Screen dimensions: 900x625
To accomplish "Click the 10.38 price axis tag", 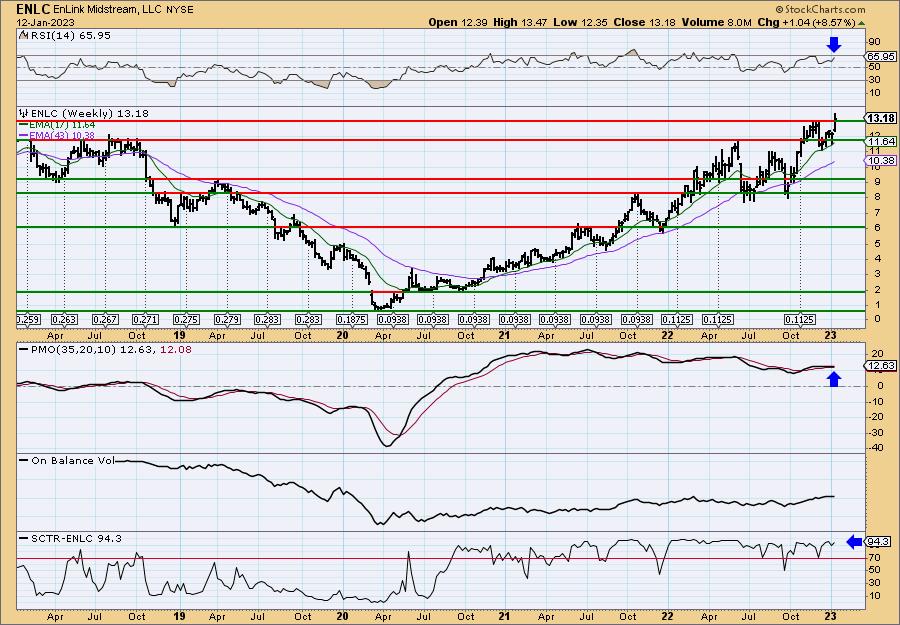I will [880, 161].
